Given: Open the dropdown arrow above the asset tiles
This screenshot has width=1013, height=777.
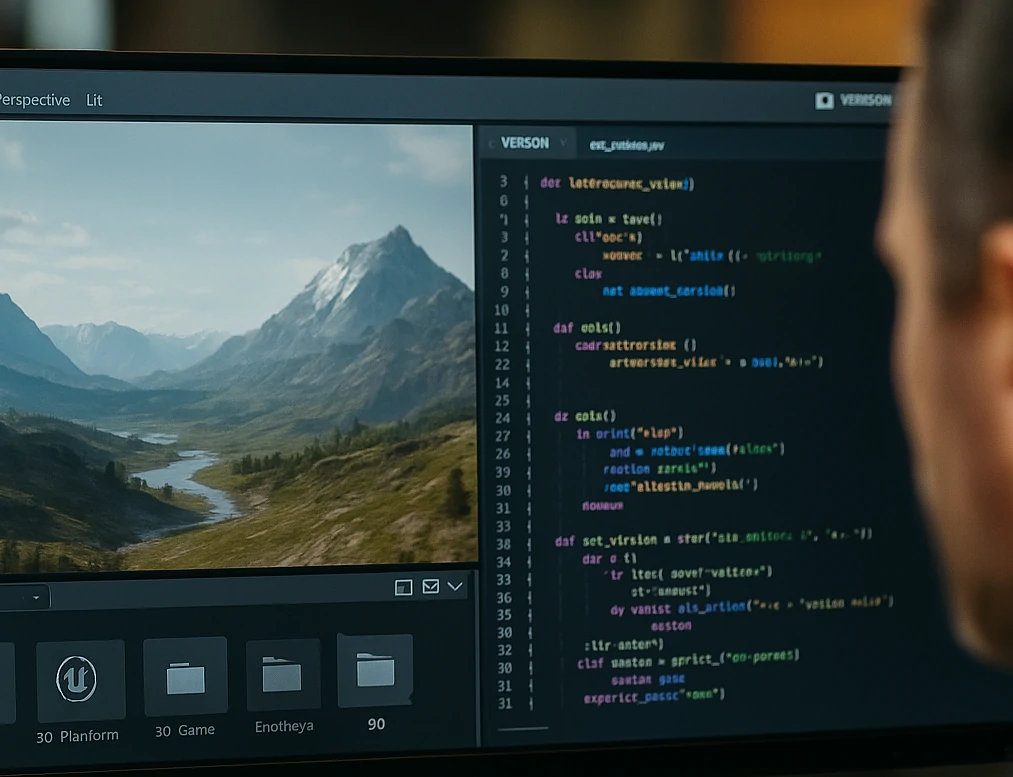Looking at the screenshot, I should [36, 597].
